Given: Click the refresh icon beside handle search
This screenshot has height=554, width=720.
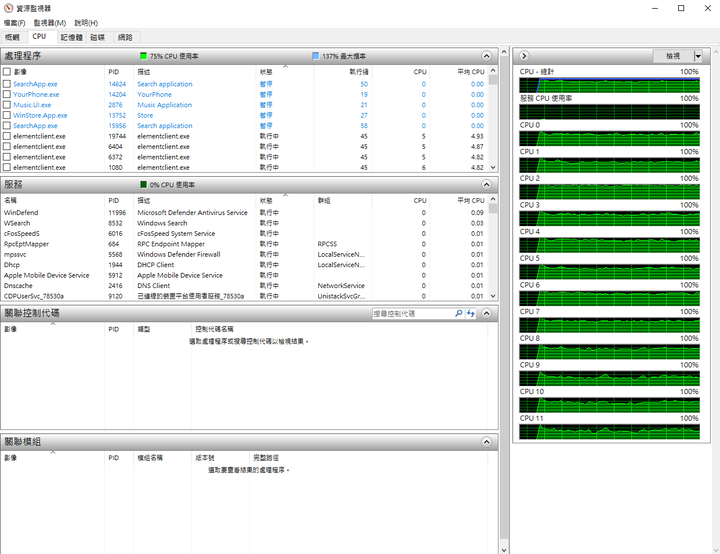Looking at the screenshot, I should (471, 313).
